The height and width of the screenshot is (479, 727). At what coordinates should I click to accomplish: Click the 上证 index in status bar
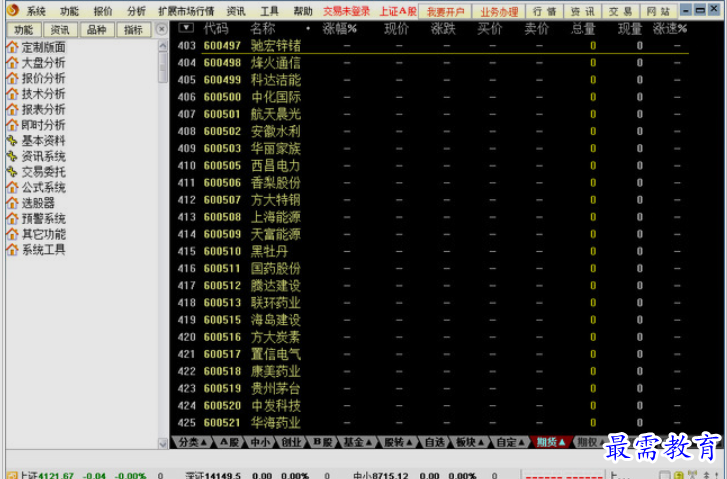(x=46, y=475)
